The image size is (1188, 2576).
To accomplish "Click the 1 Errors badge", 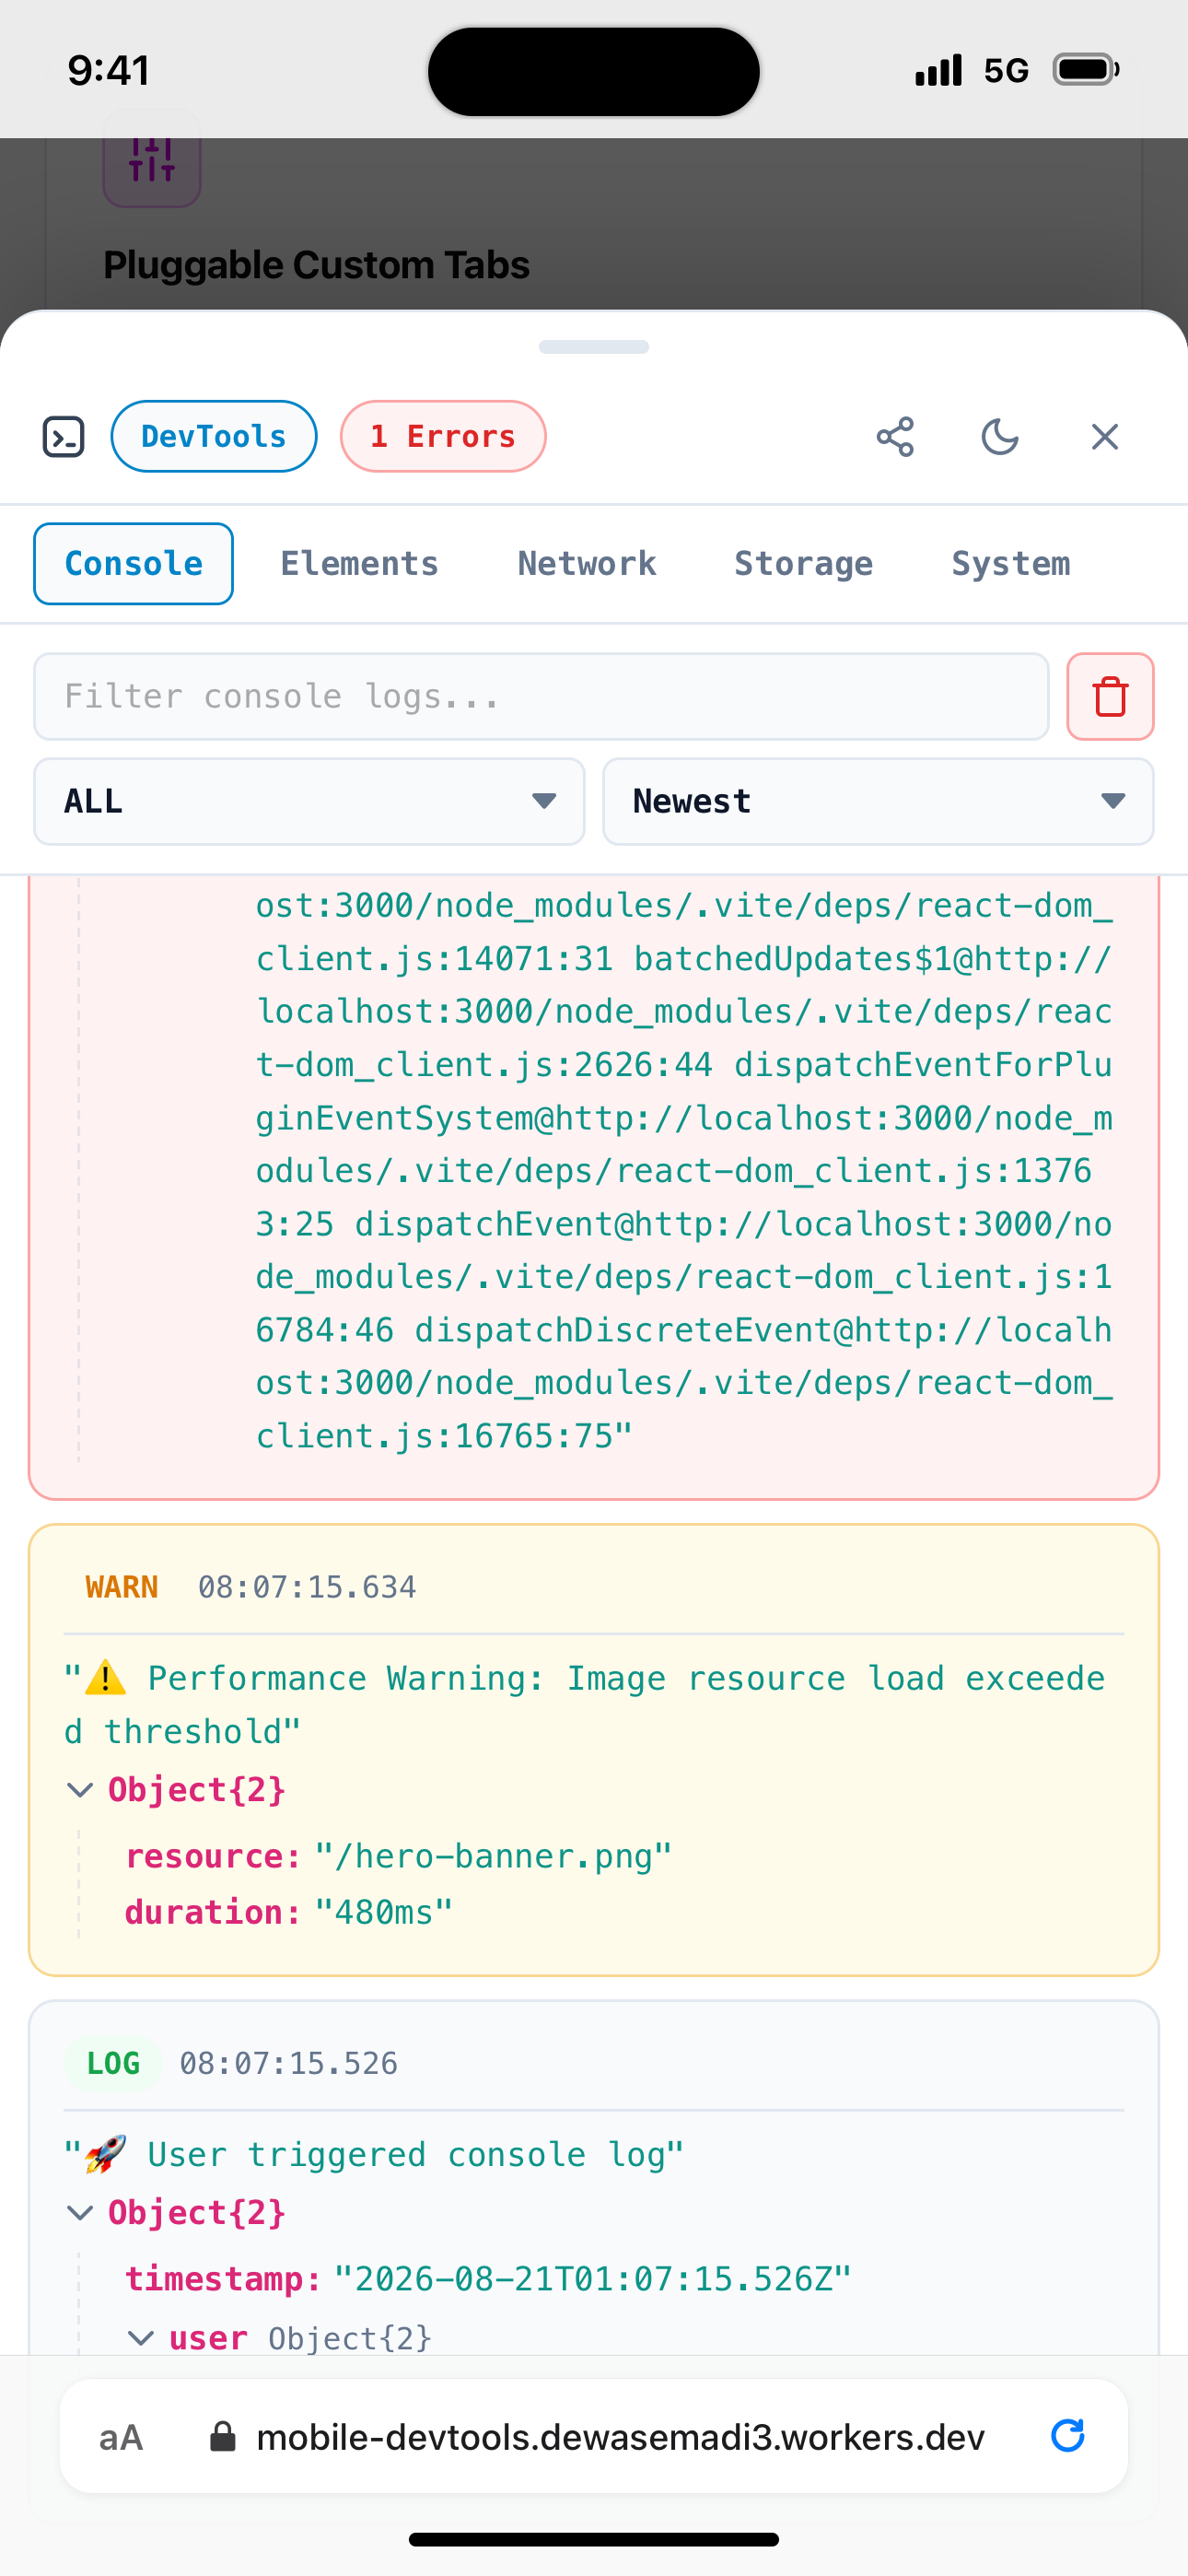I will point(443,437).
